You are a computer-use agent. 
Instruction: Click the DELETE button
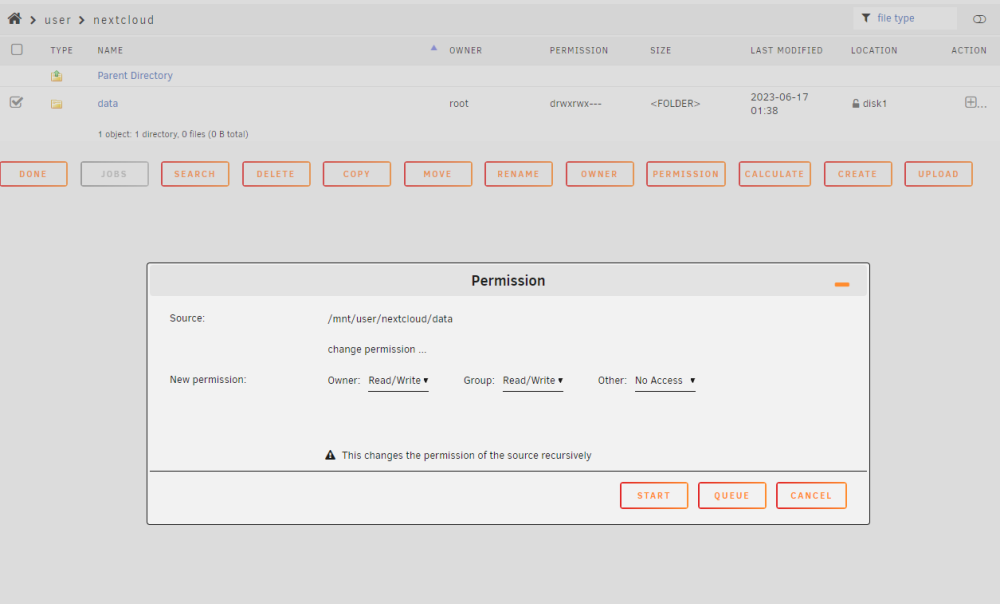tap(276, 173)
